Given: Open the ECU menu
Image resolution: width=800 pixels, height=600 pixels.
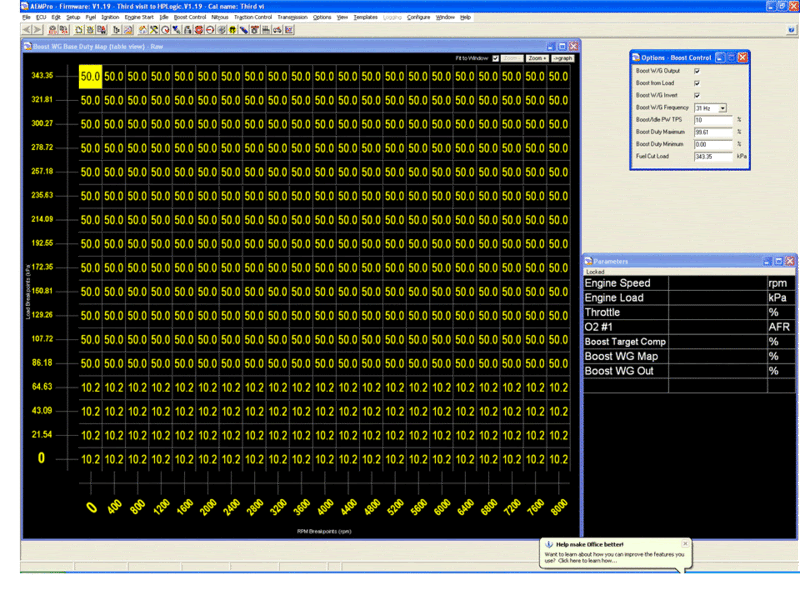Looking at the screenshot, I should (41, 17).
